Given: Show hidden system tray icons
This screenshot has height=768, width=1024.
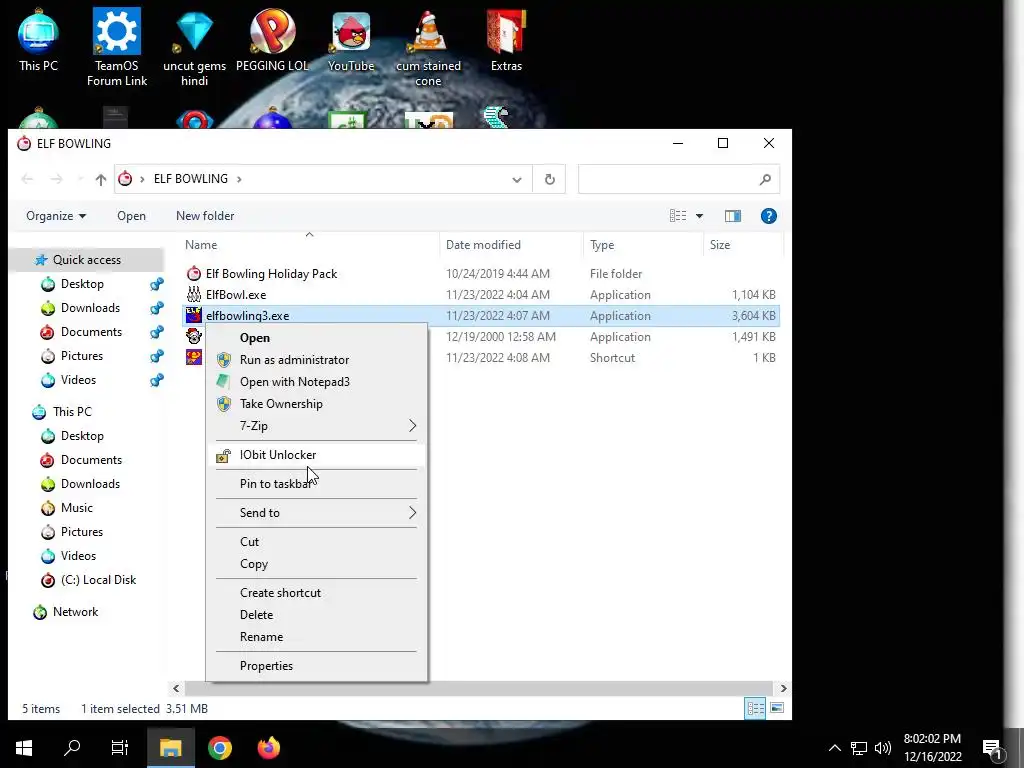Looking at the screenshot, I should [835, 748].
